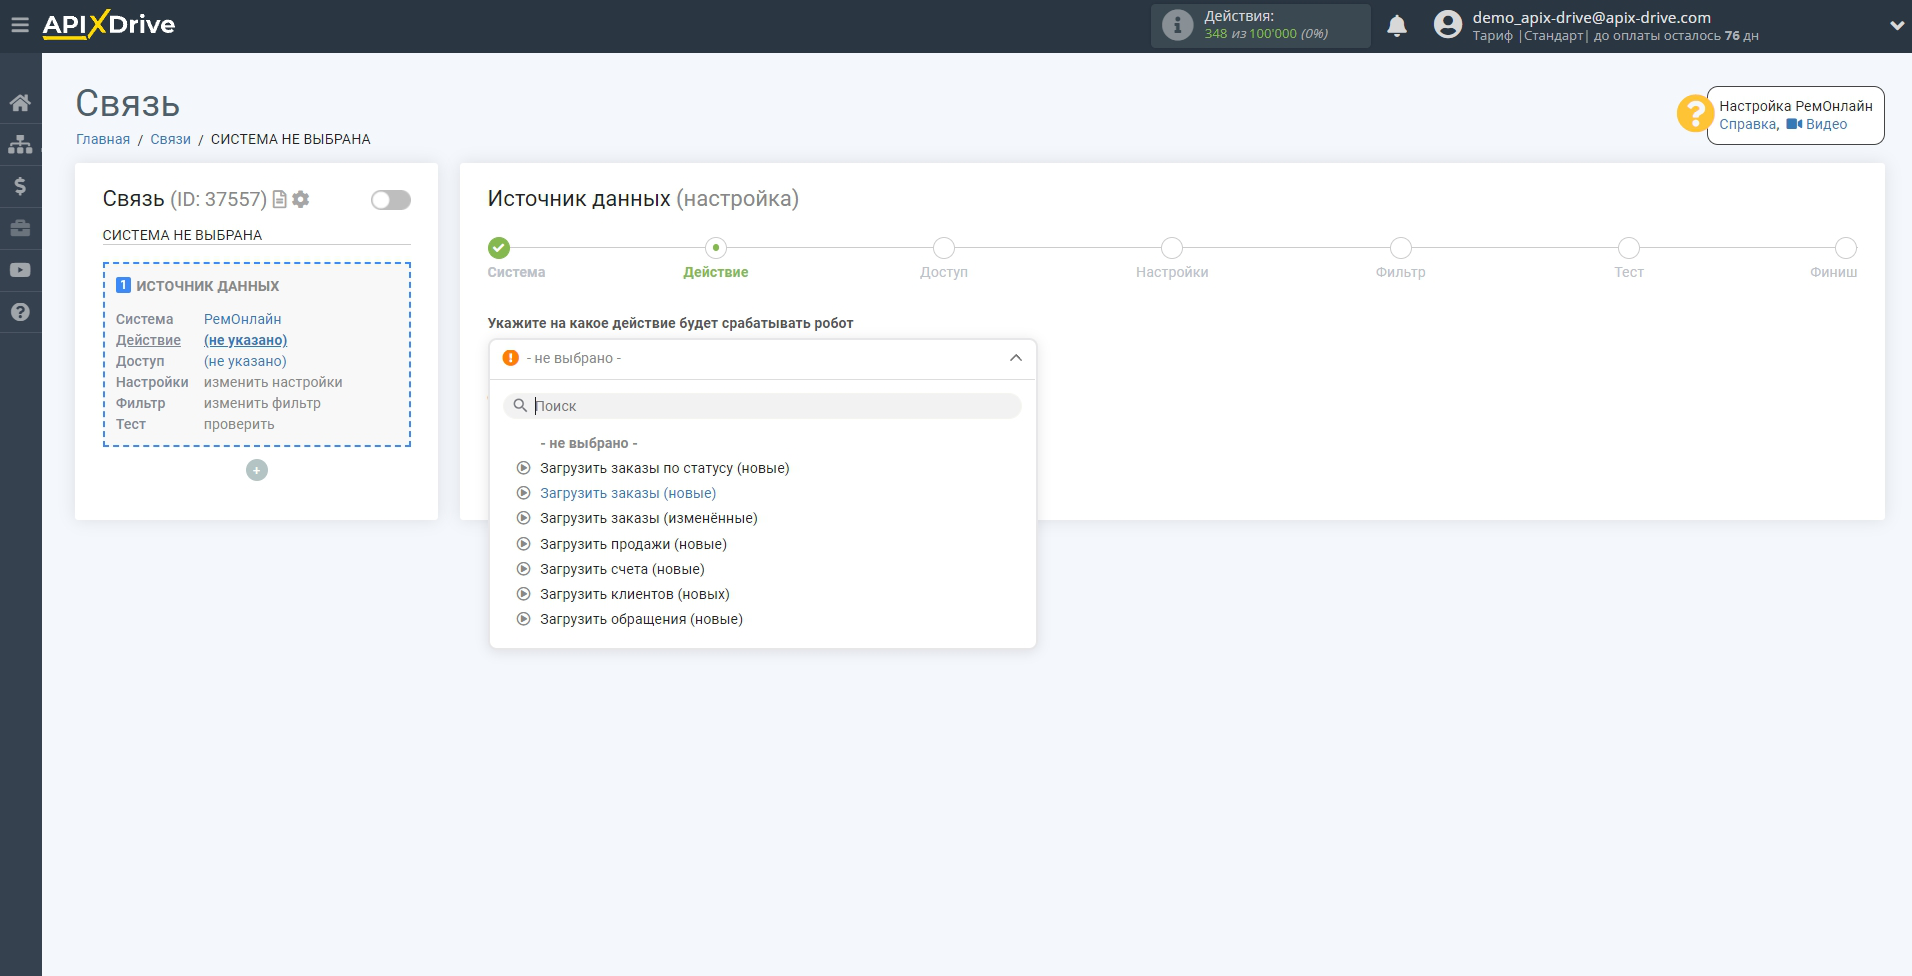This screenshot has width=1912, height=976.
Task: Click изменить фильтр link
Action: [262, 403]
